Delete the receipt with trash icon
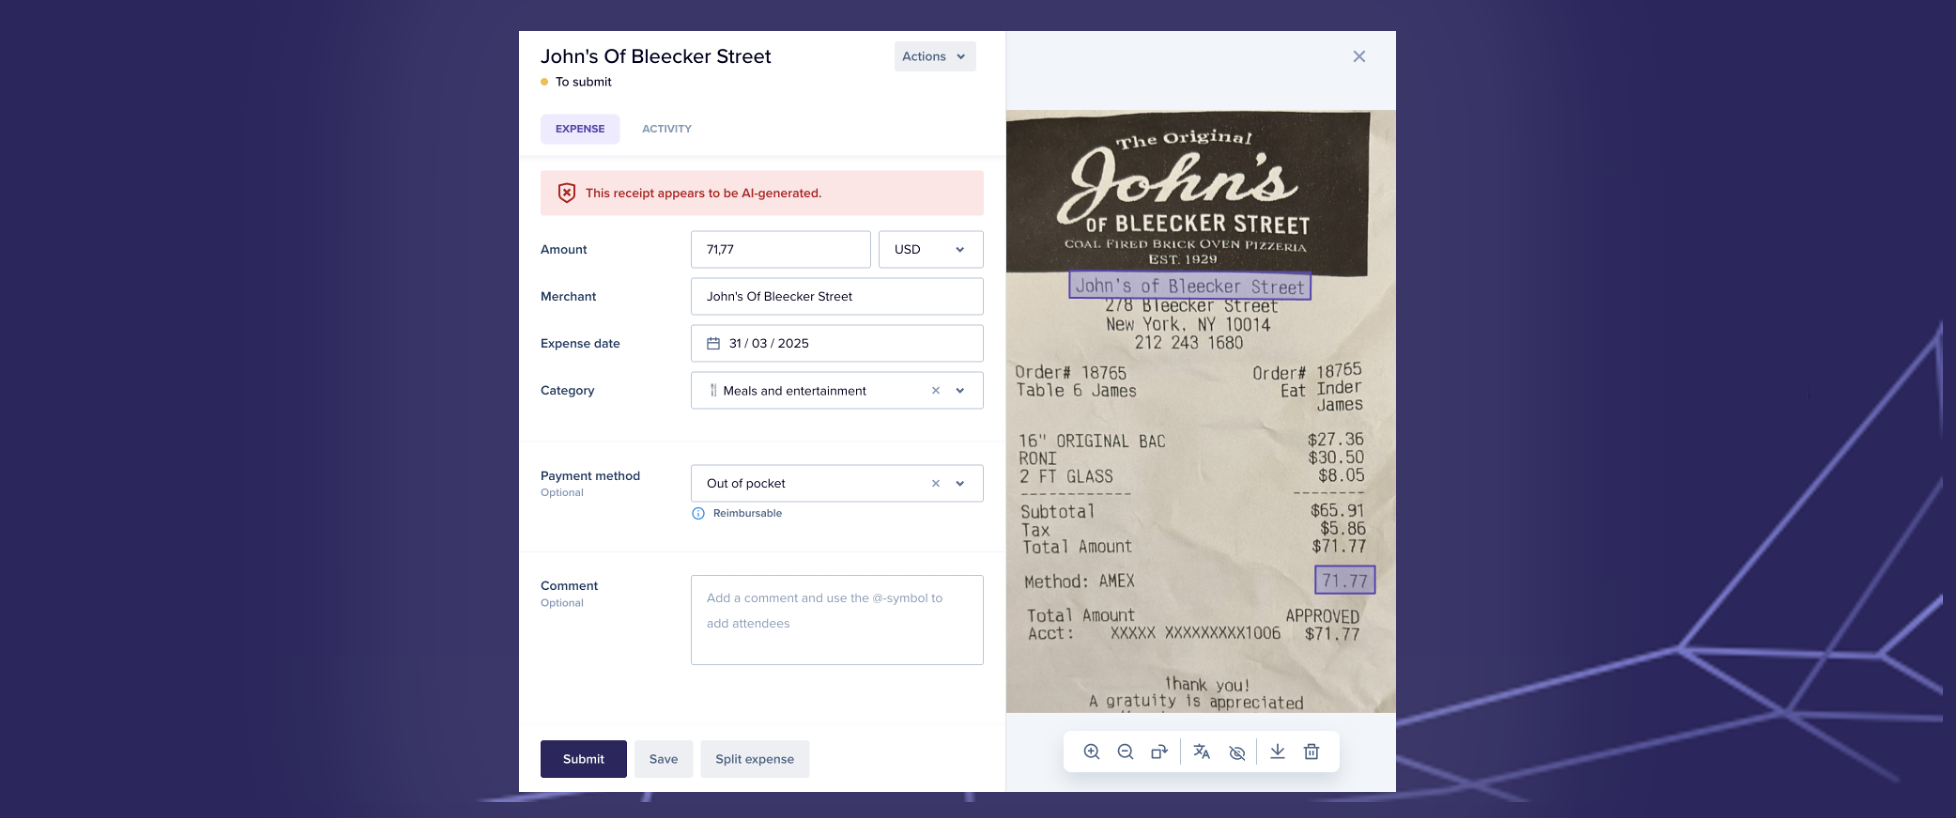This screenshot has width=1956, height=818. coord(1311,752)
